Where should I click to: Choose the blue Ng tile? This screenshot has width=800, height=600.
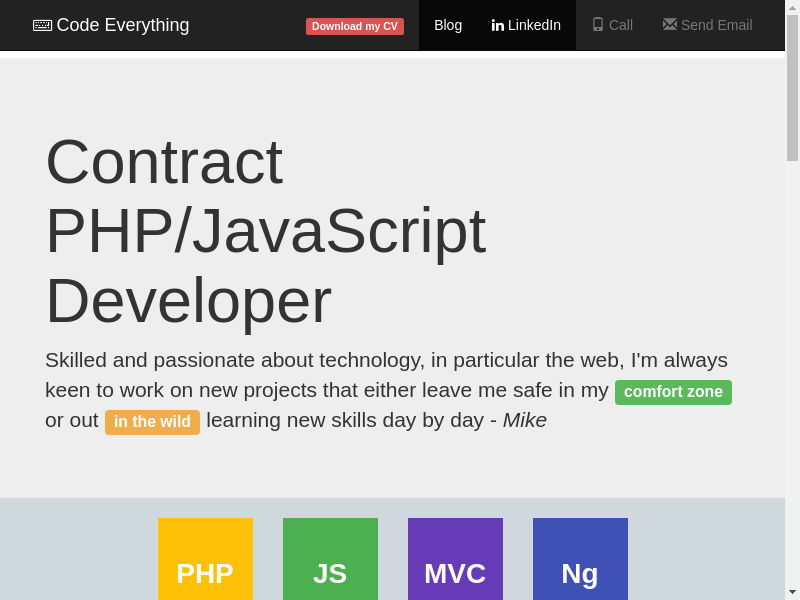point(580,559)
